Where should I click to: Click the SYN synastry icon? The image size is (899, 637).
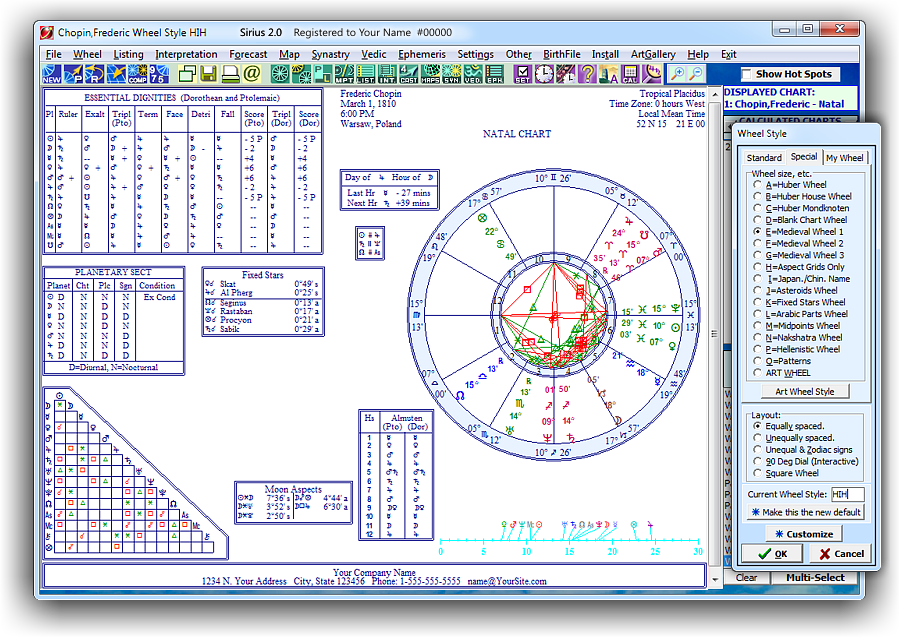[451, 74]
